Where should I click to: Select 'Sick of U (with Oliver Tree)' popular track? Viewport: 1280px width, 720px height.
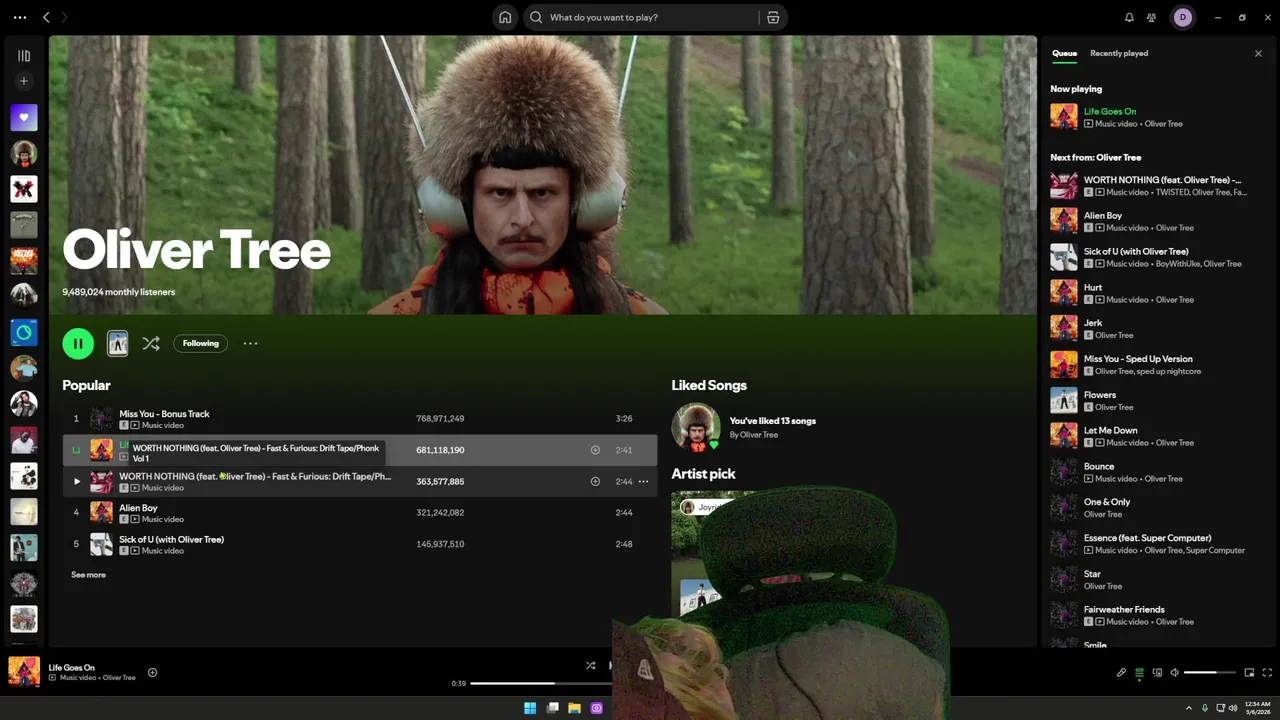point(171,539)
